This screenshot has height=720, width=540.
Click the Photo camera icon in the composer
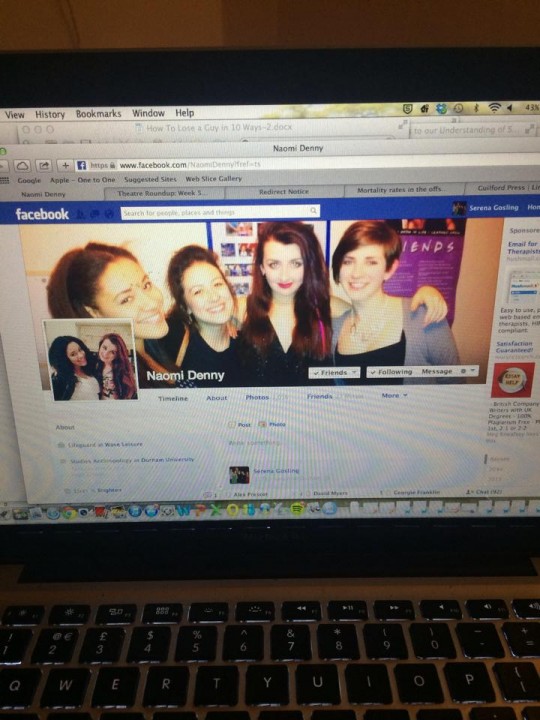coord(263,424)
